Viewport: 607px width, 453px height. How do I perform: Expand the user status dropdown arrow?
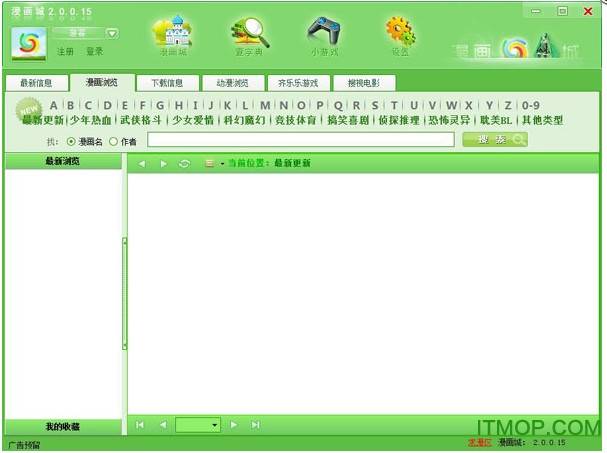click(x=112, y=33)
